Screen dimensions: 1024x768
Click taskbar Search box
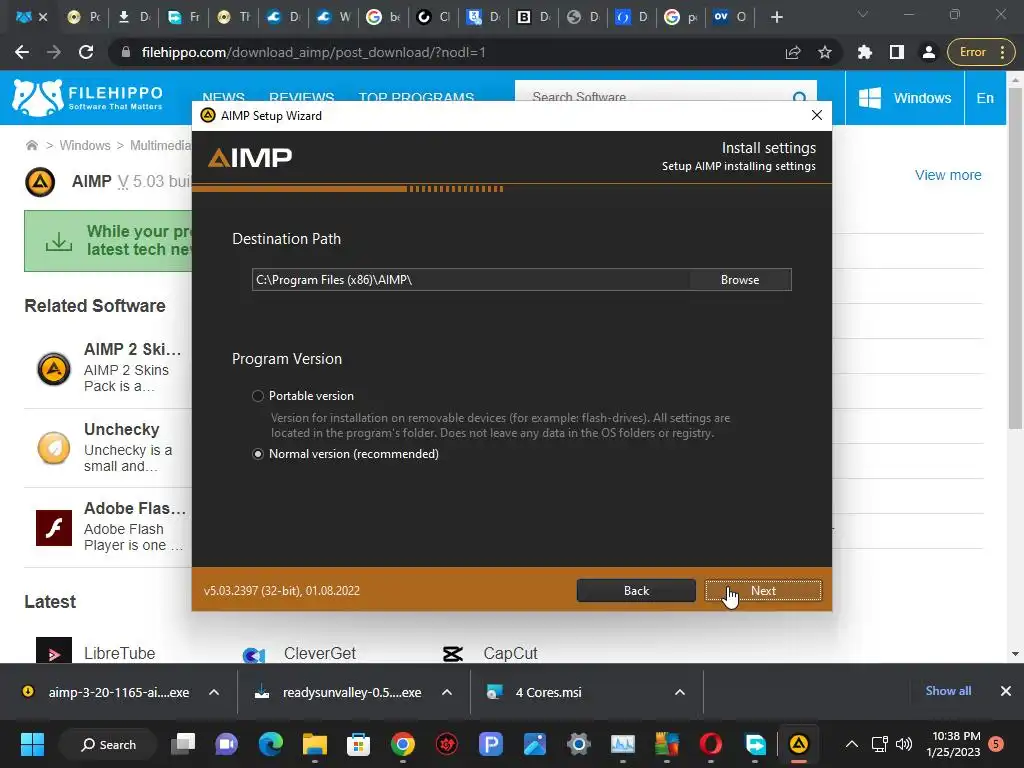(x=108, y=744)
